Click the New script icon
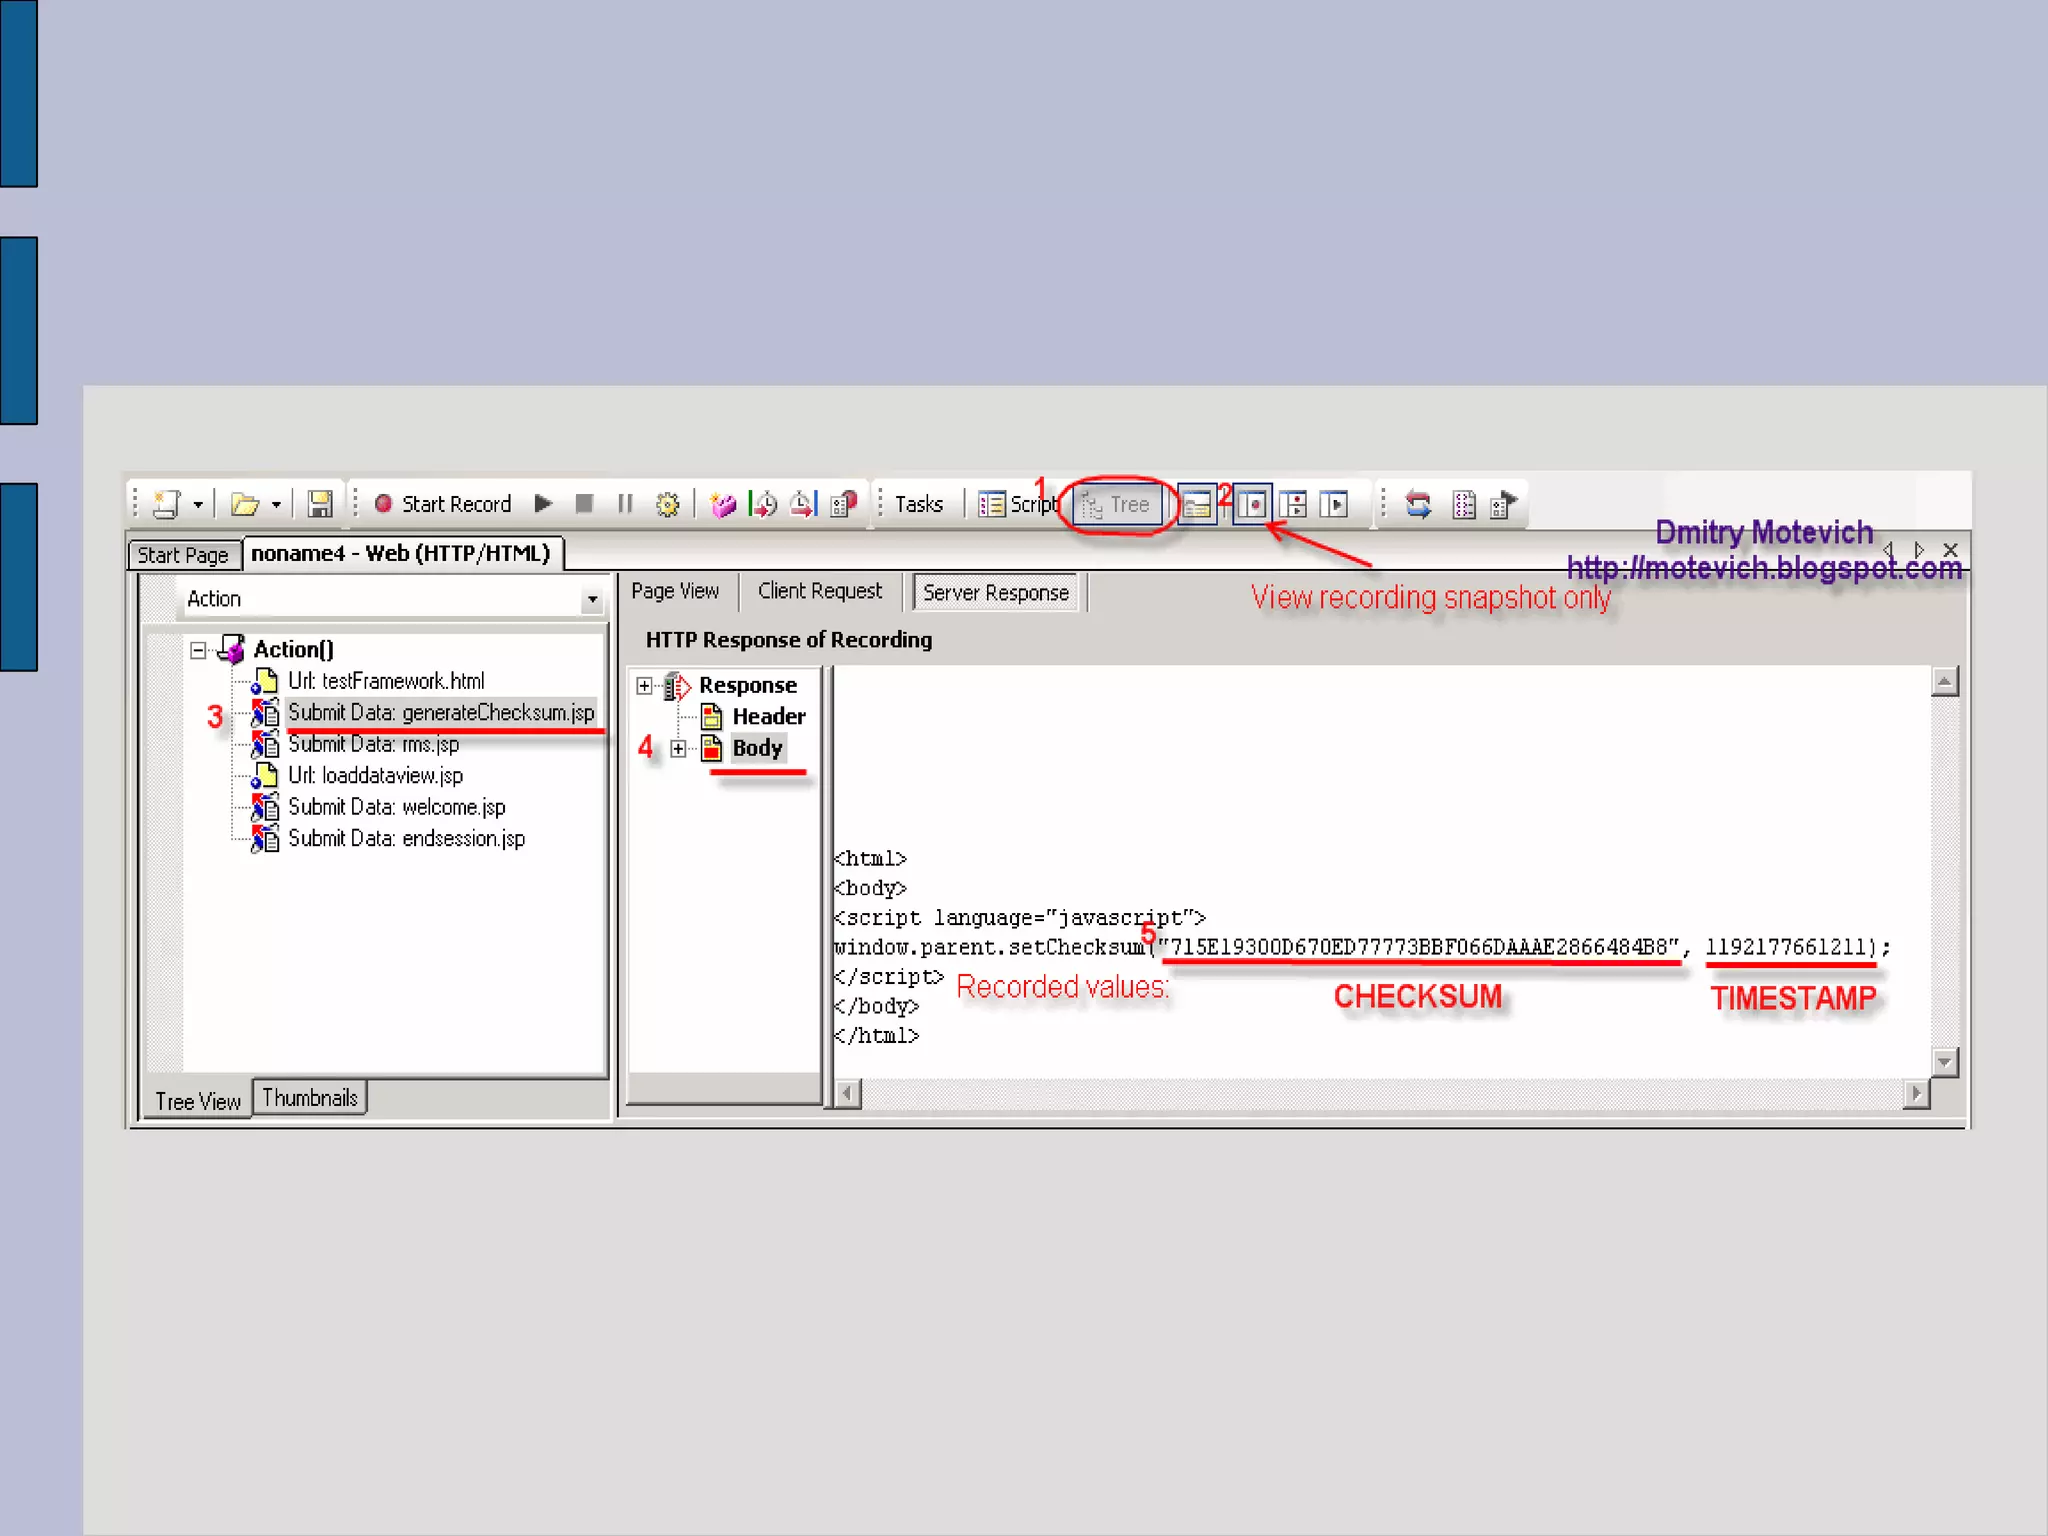 coord(167,504)
